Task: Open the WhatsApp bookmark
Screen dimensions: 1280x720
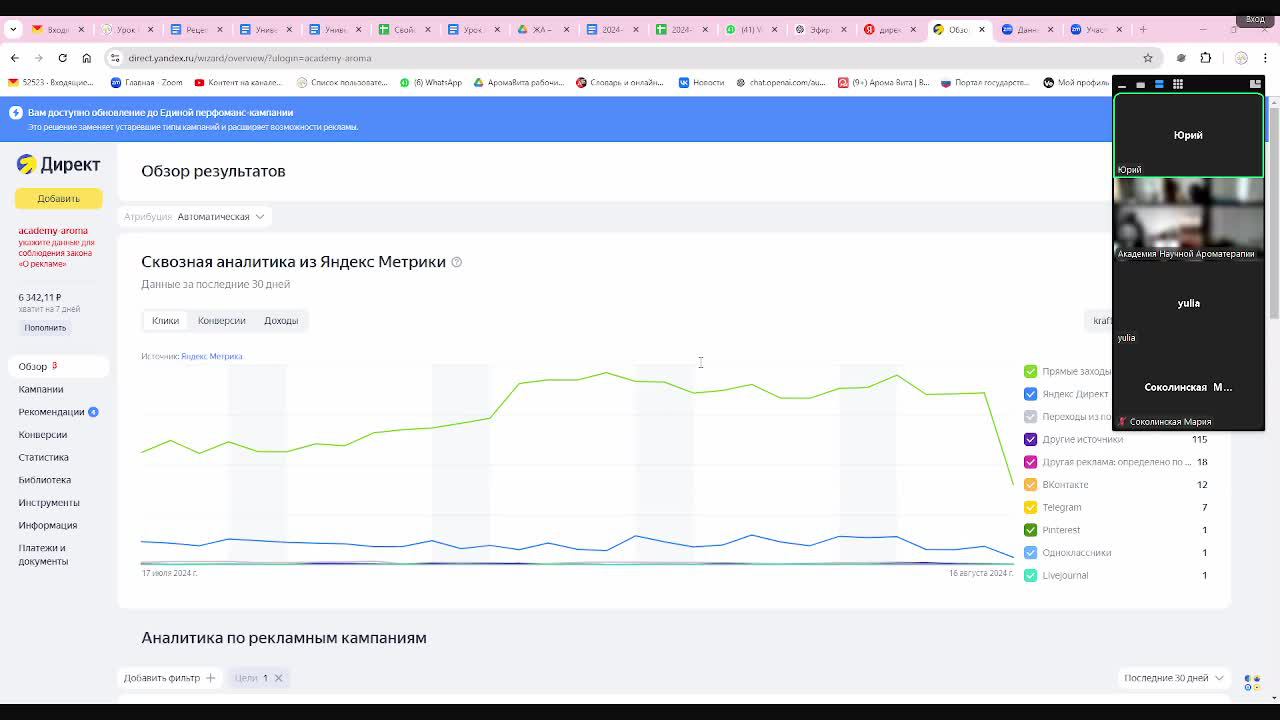Action: coord(431,82)
